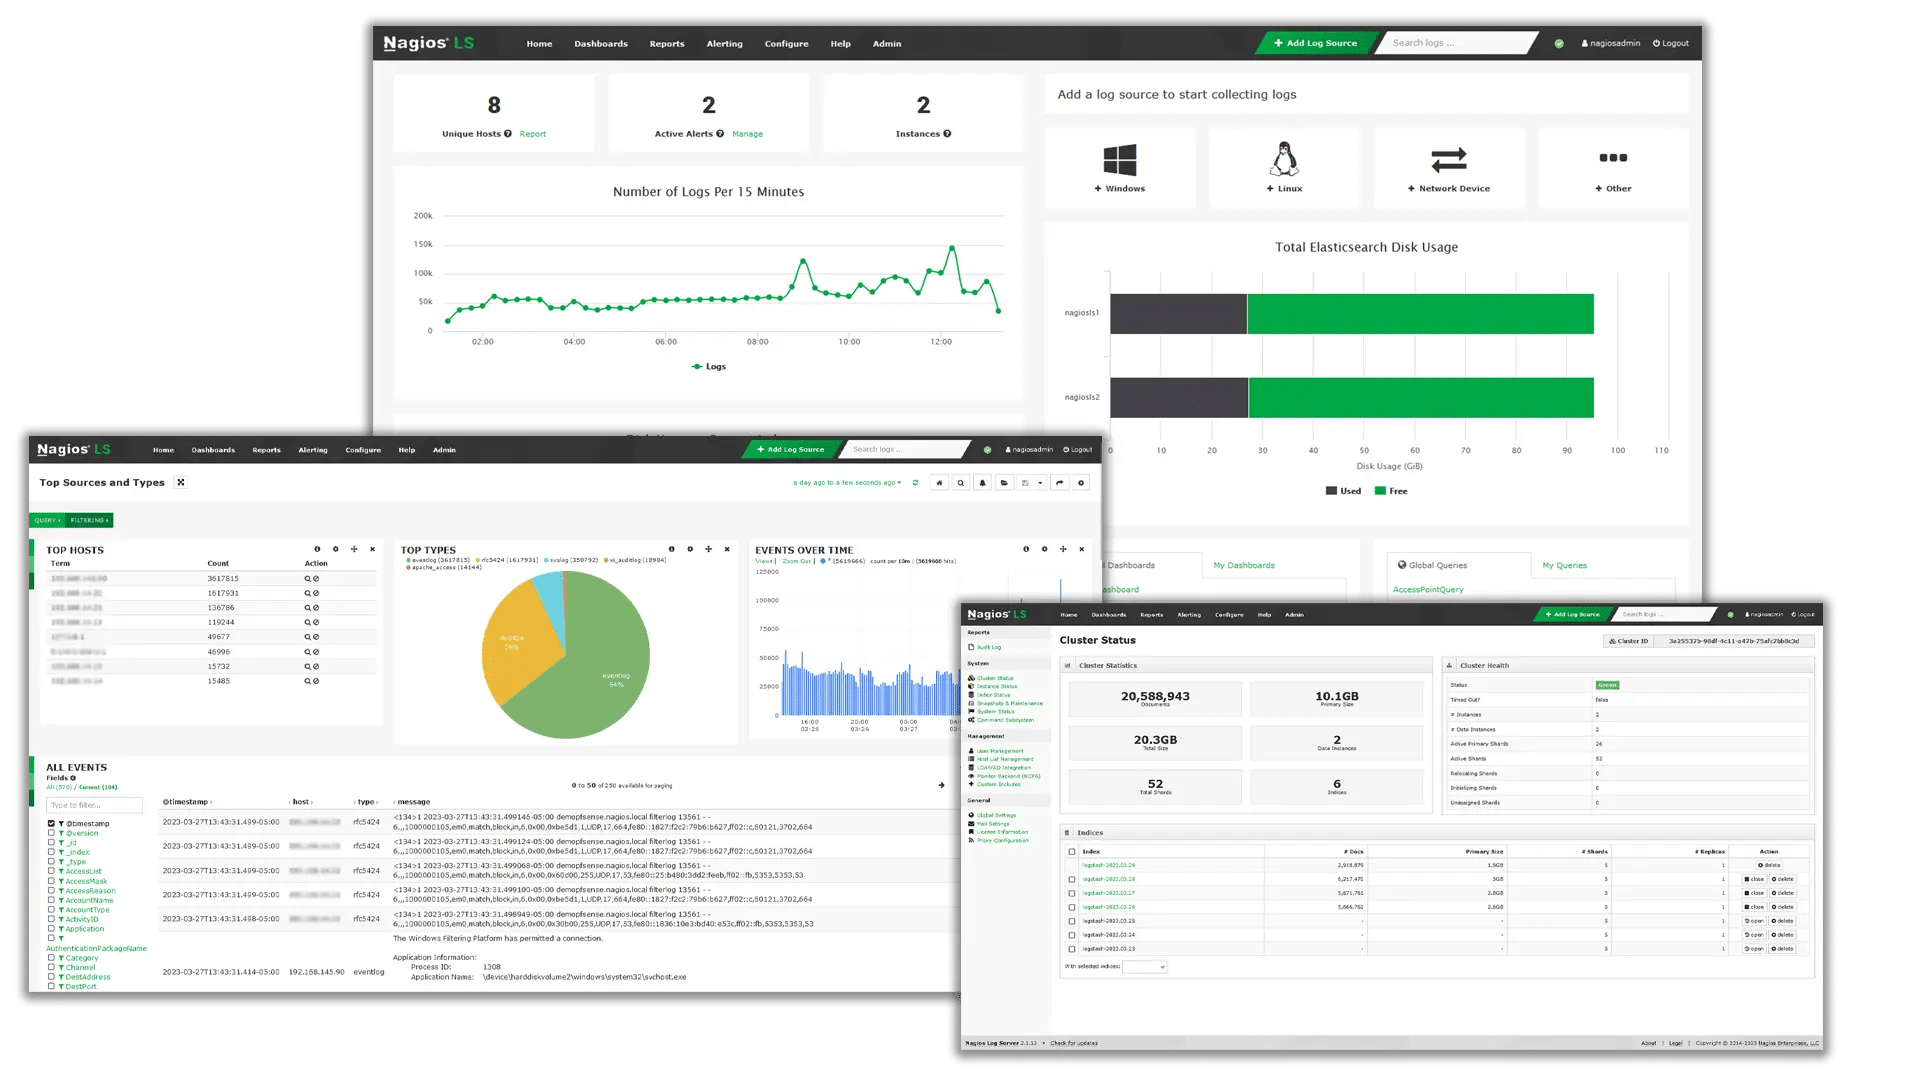Click the Used legend swatch in disk usage chart

pos(1331,491)
